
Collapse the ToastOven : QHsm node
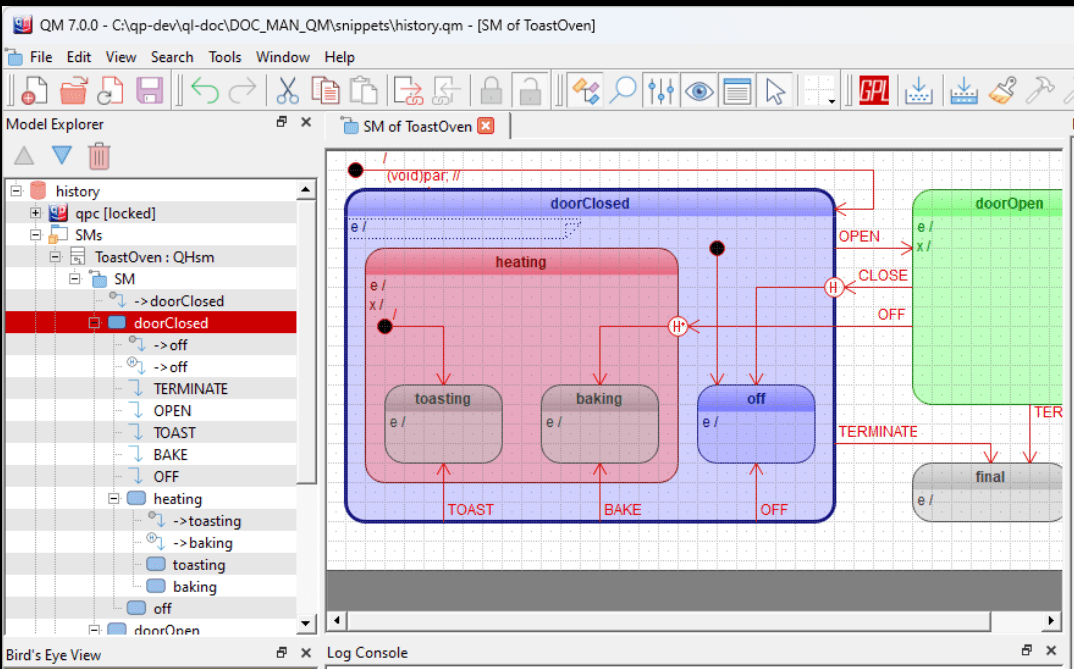click(x=55, y=257)
